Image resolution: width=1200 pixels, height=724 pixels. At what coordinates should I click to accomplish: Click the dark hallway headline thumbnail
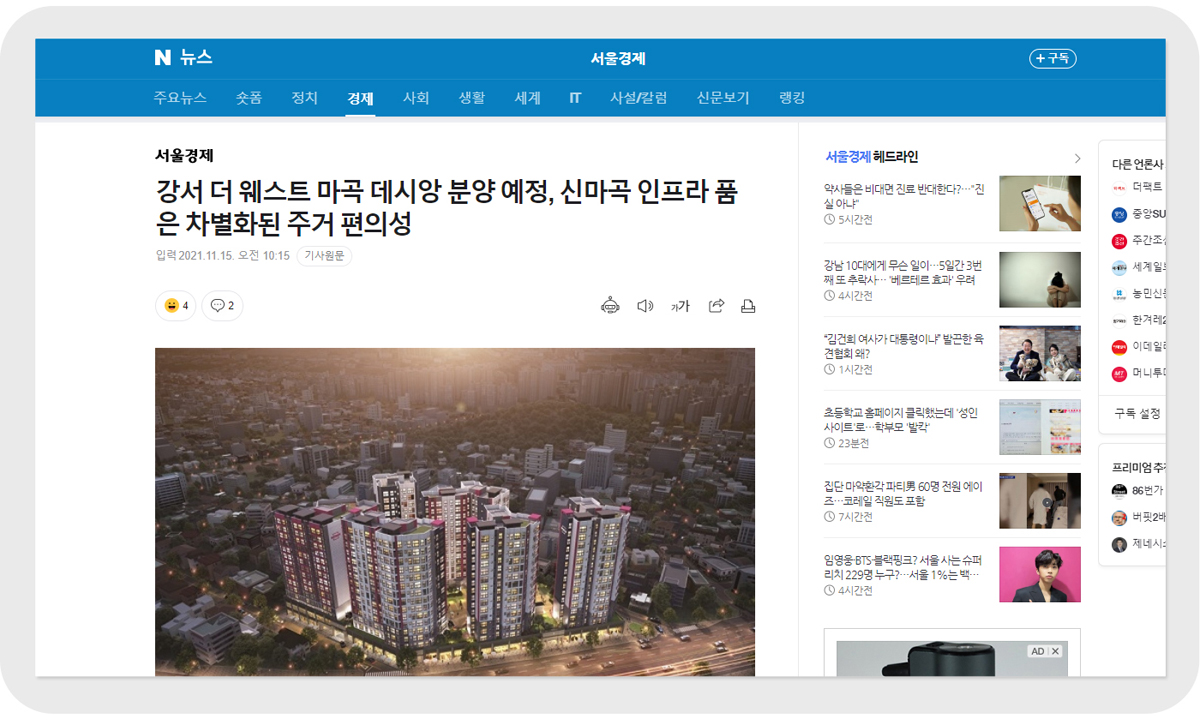tap(1040, 501)
